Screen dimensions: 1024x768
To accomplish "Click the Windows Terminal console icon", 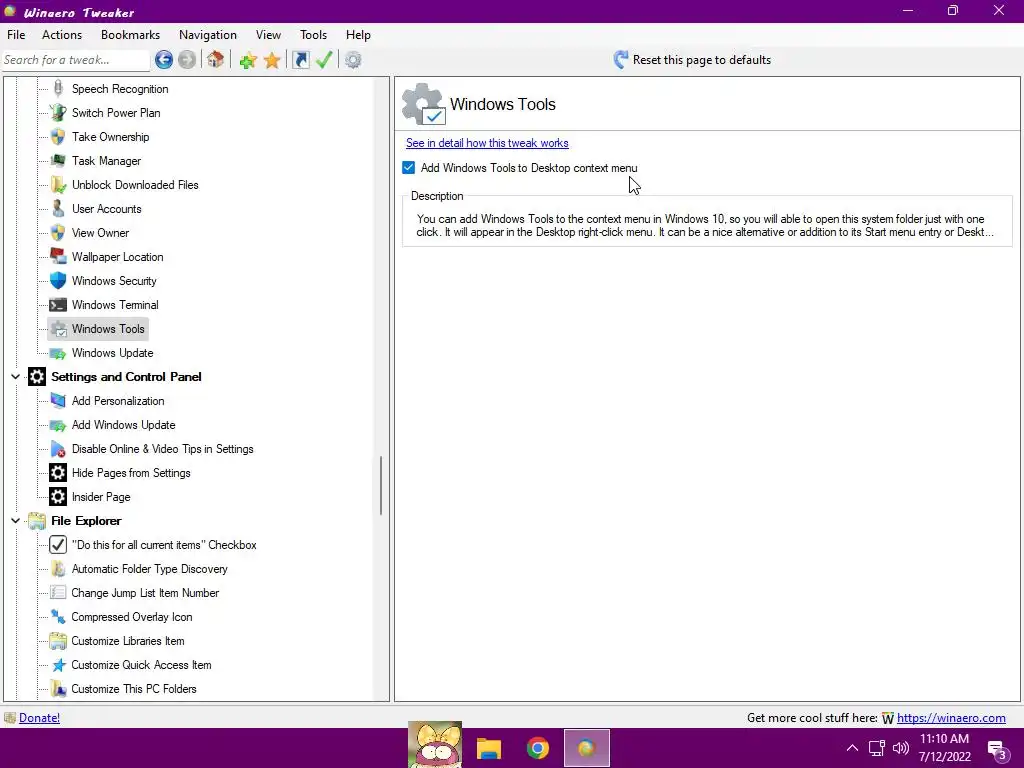I will (x=58, y=305).
